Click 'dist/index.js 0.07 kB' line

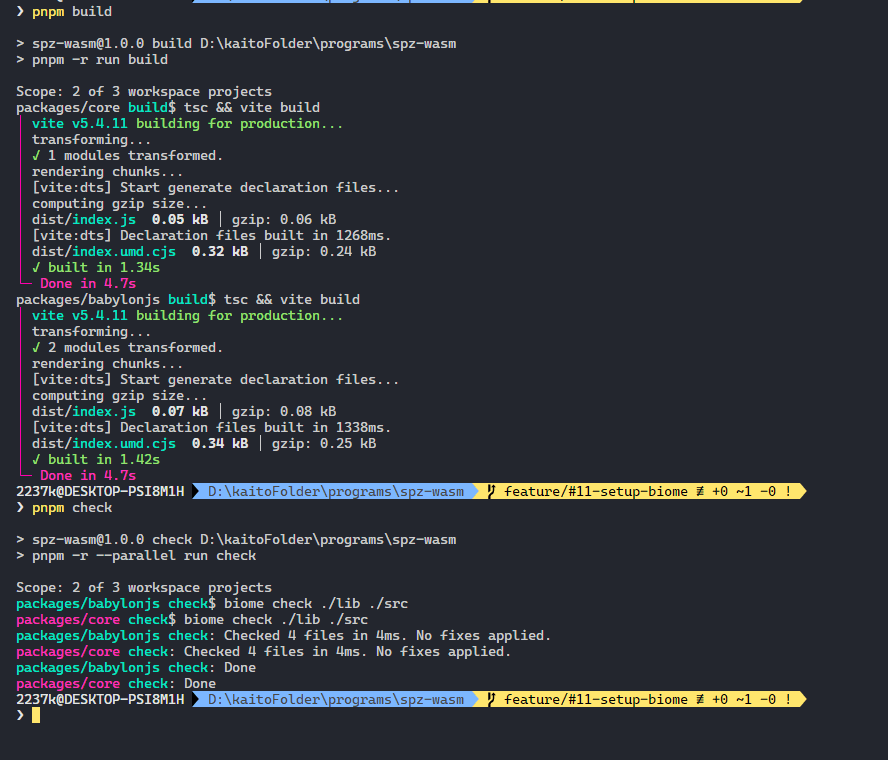(x=184, y=412)
